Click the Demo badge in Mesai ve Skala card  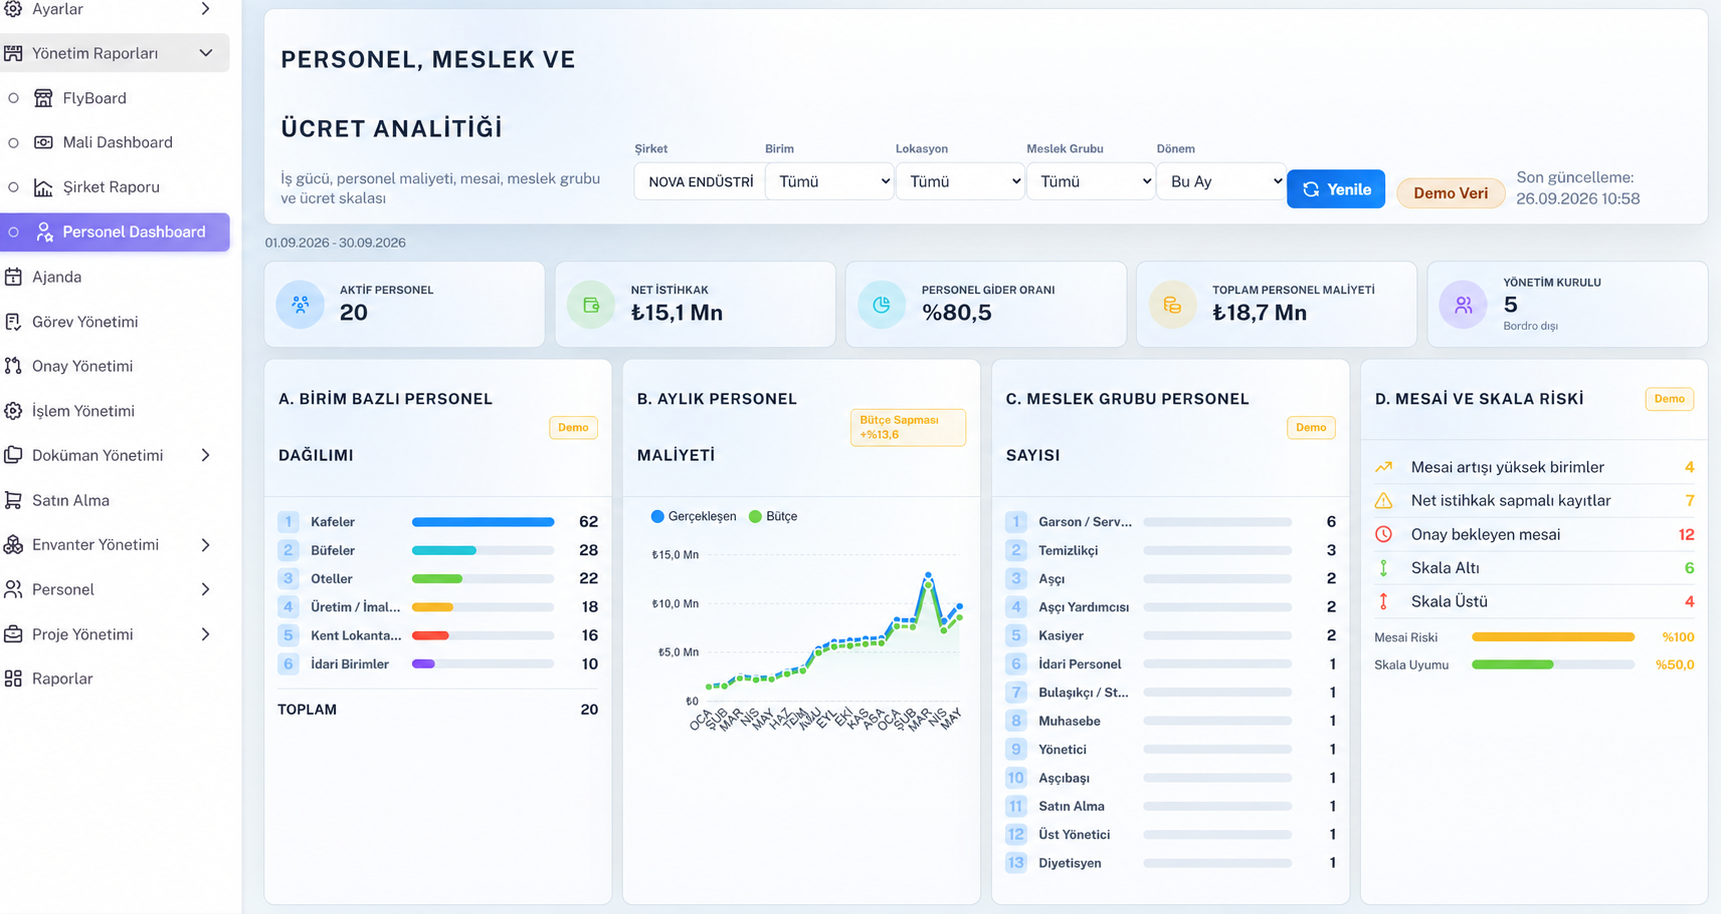1669,399
